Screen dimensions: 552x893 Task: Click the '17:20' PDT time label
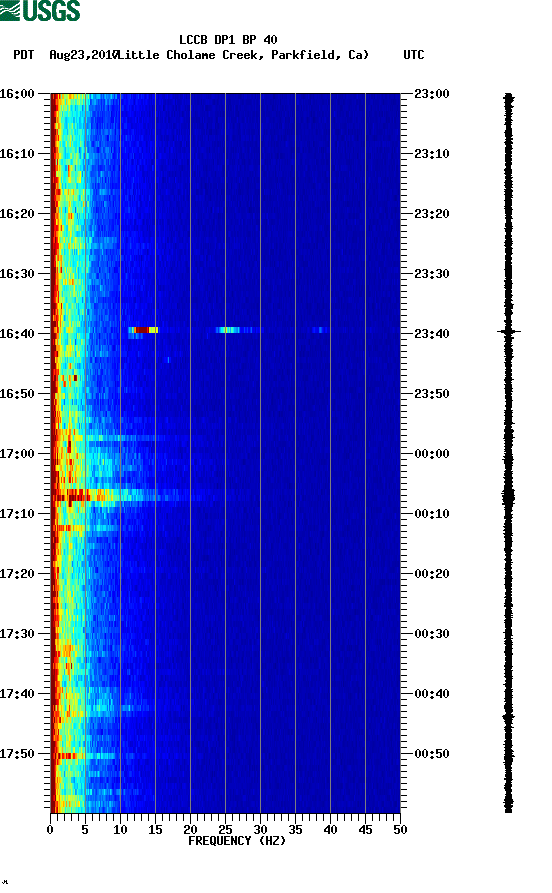click(x=17, y=574)
